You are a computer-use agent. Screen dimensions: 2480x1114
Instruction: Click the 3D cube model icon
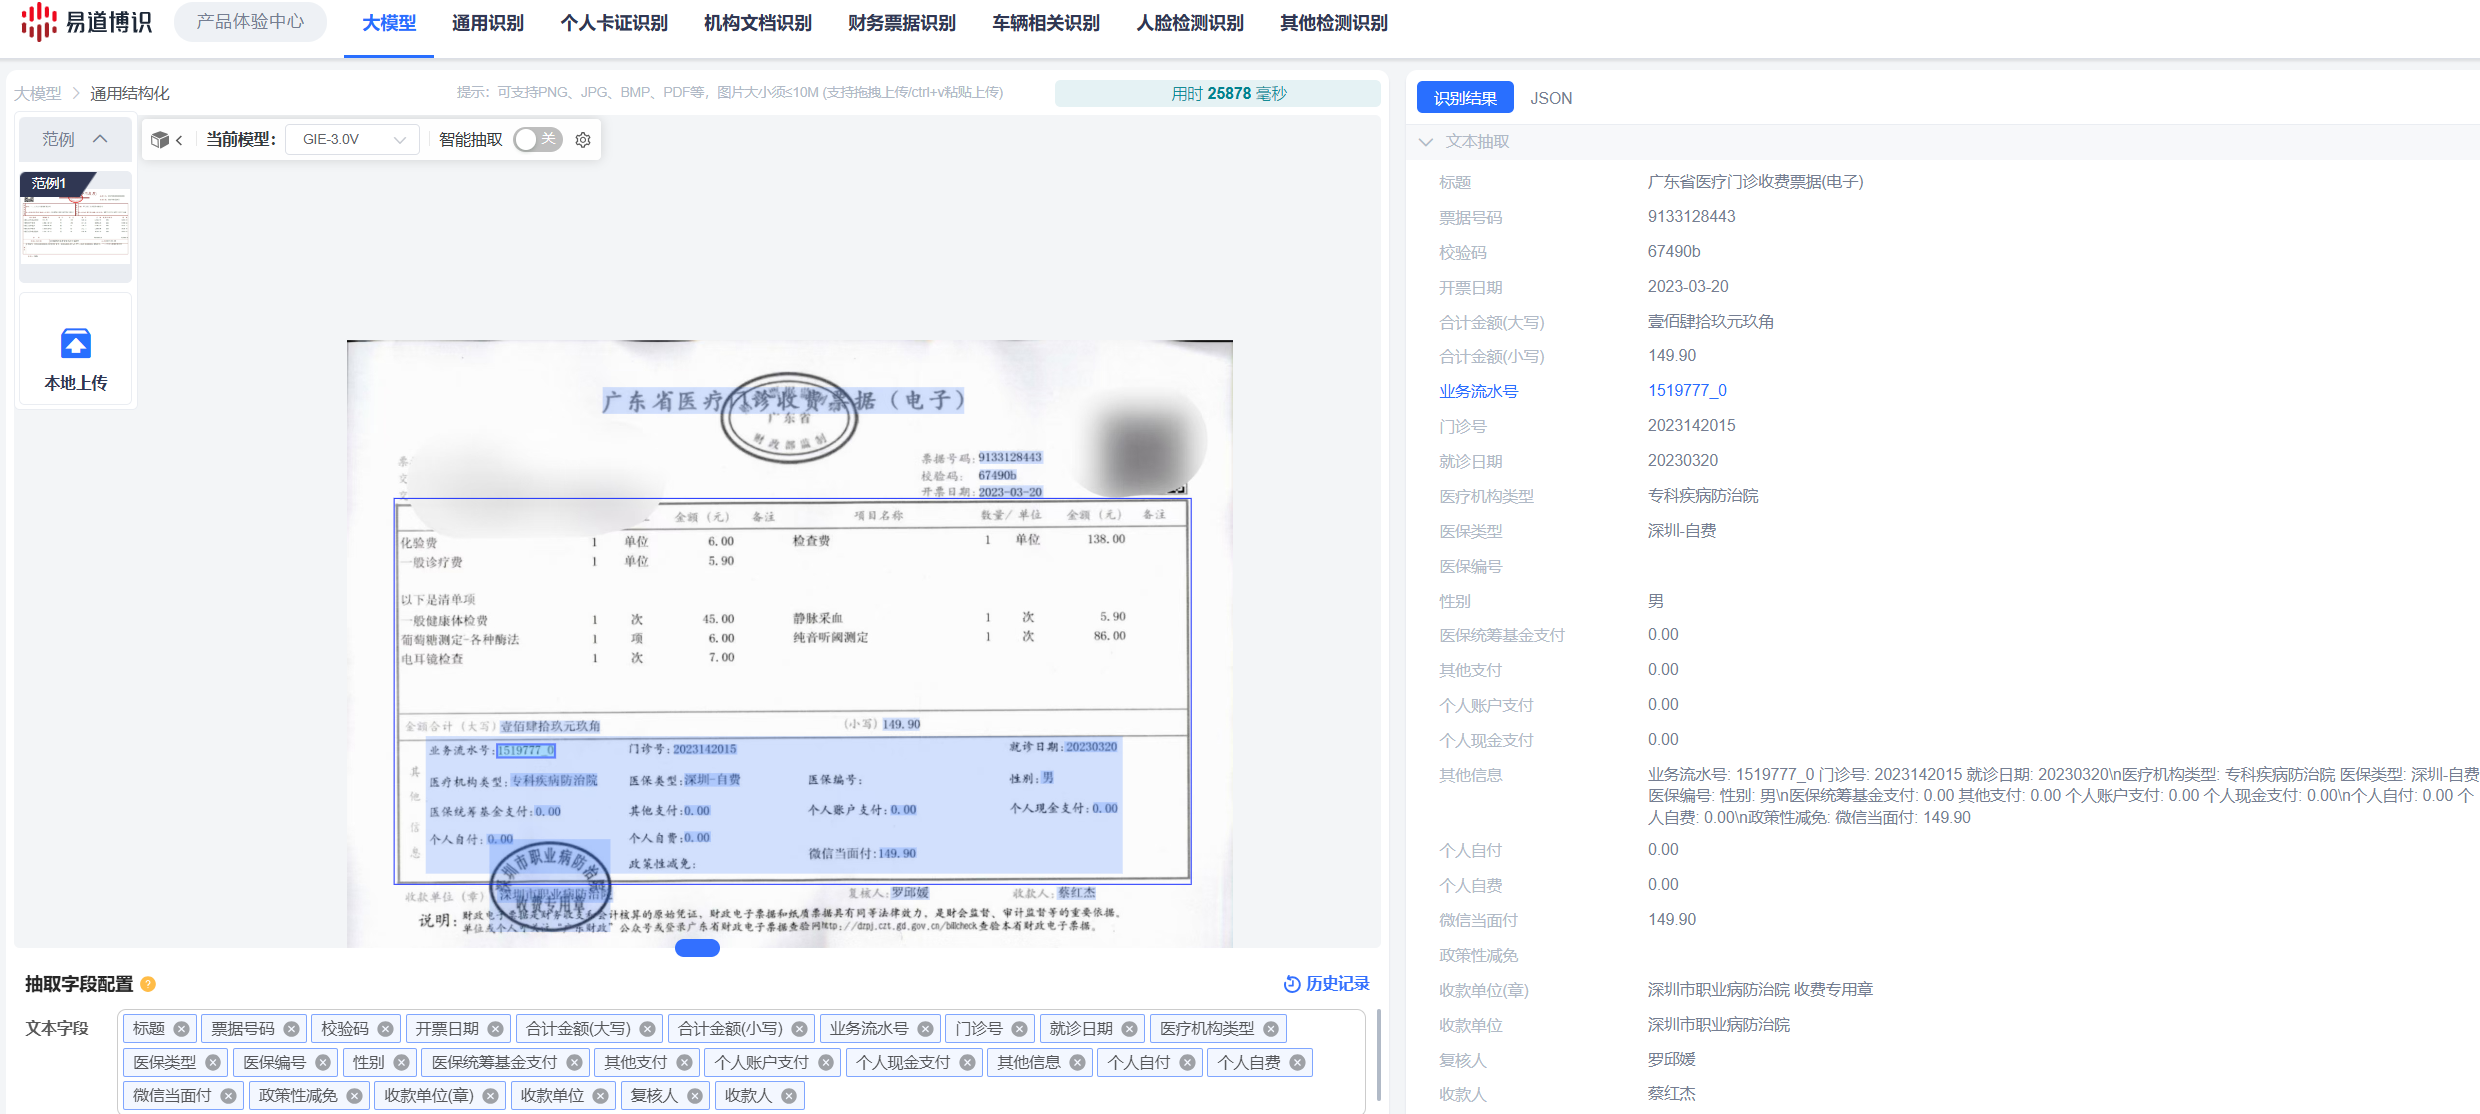(x=159, y=140)
